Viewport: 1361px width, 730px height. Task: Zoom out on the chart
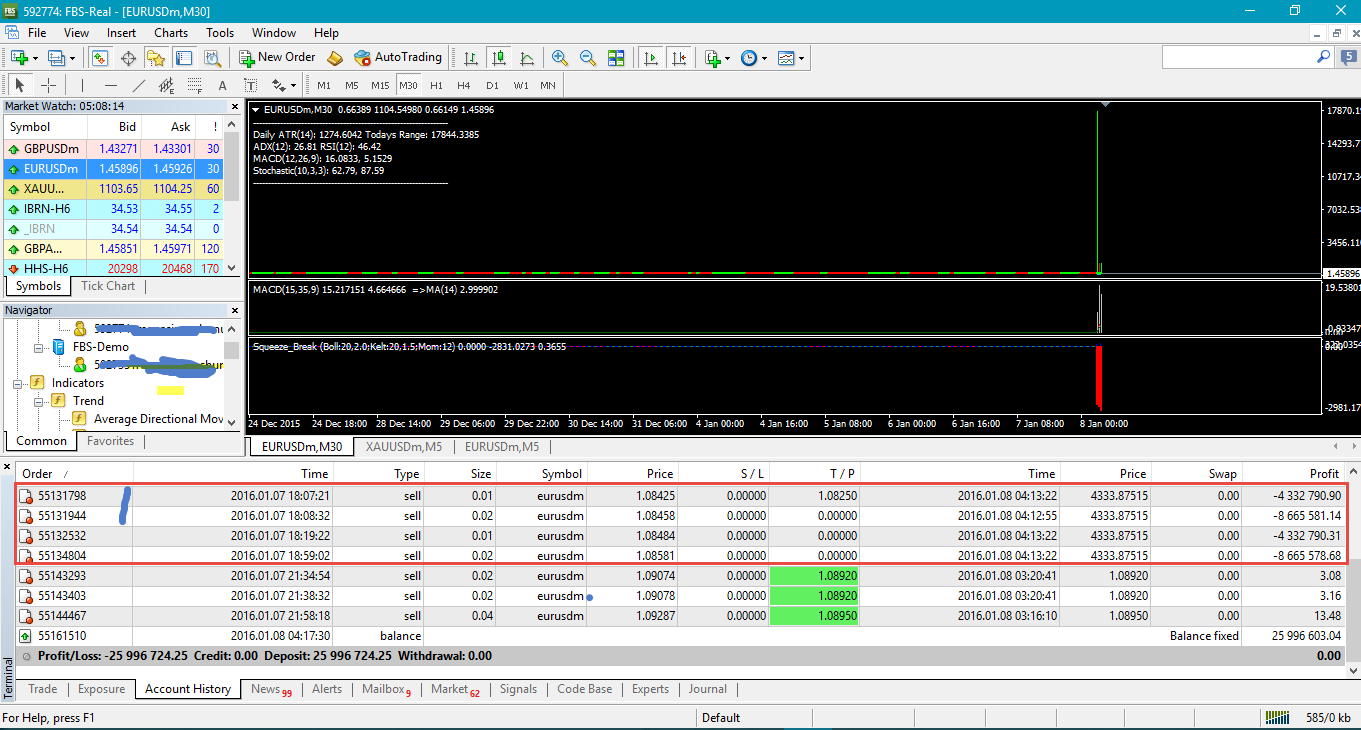tap(588, 58)
